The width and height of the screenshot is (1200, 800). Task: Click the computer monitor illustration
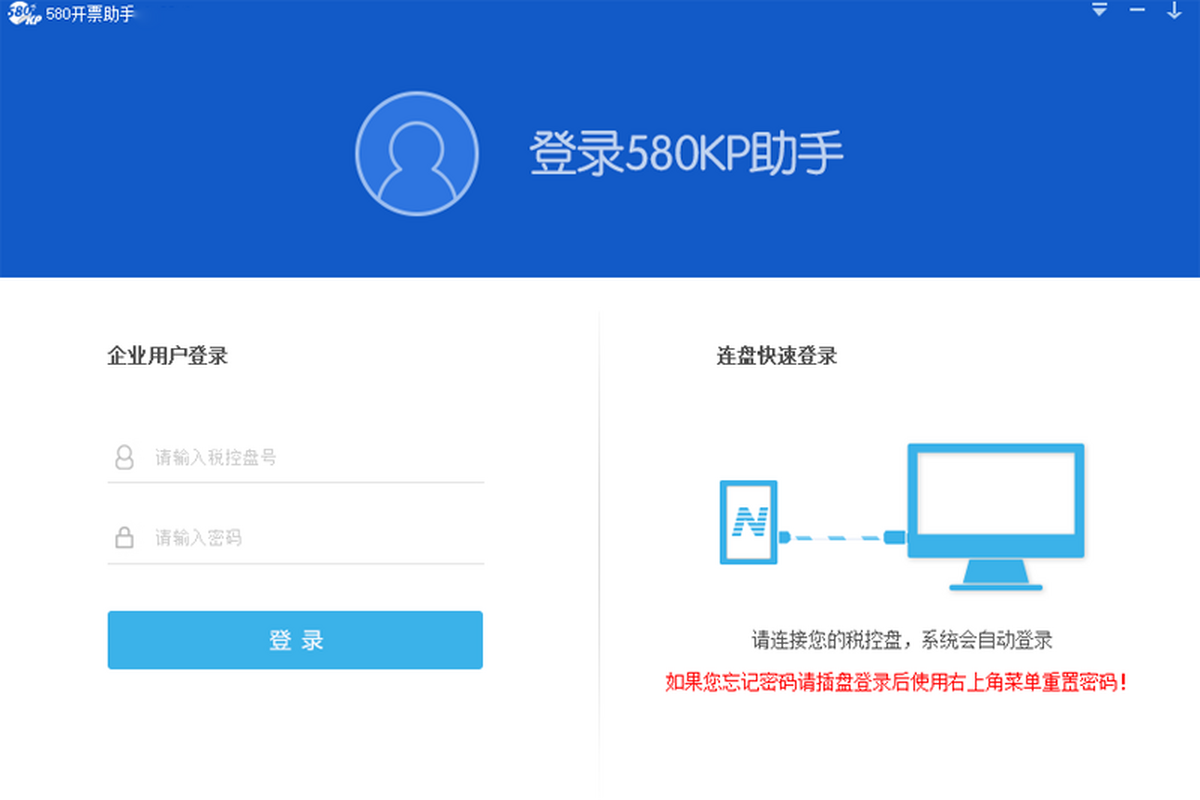pos(995,516)
